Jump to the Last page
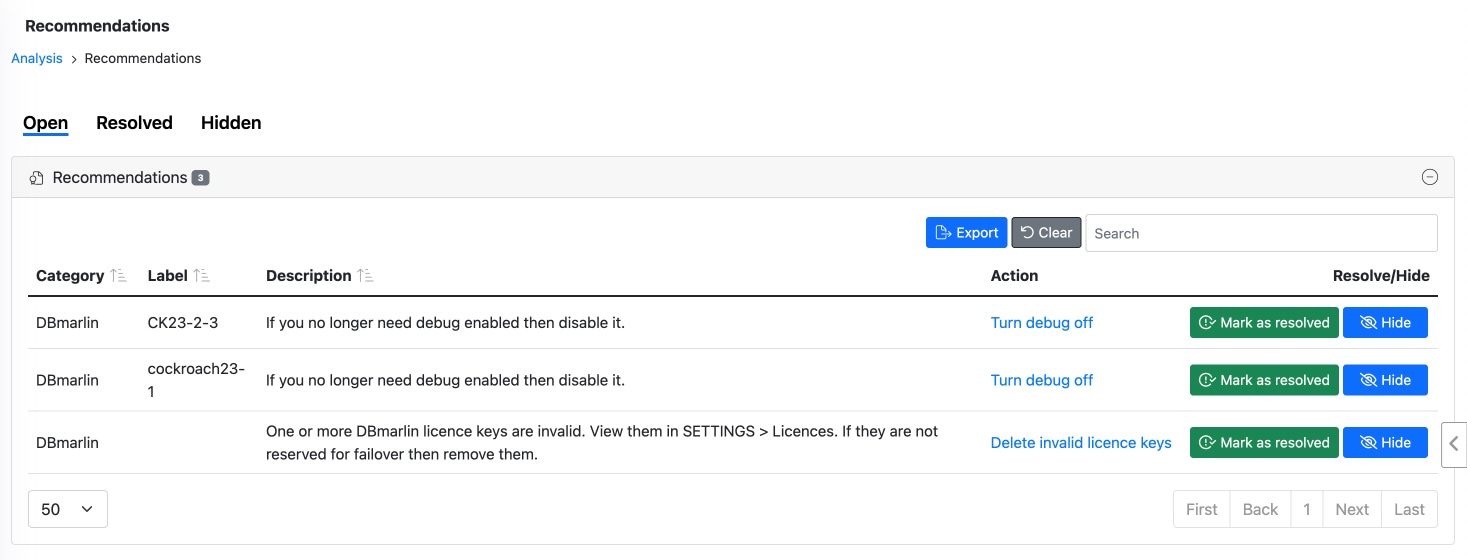 pos(1409,509)
